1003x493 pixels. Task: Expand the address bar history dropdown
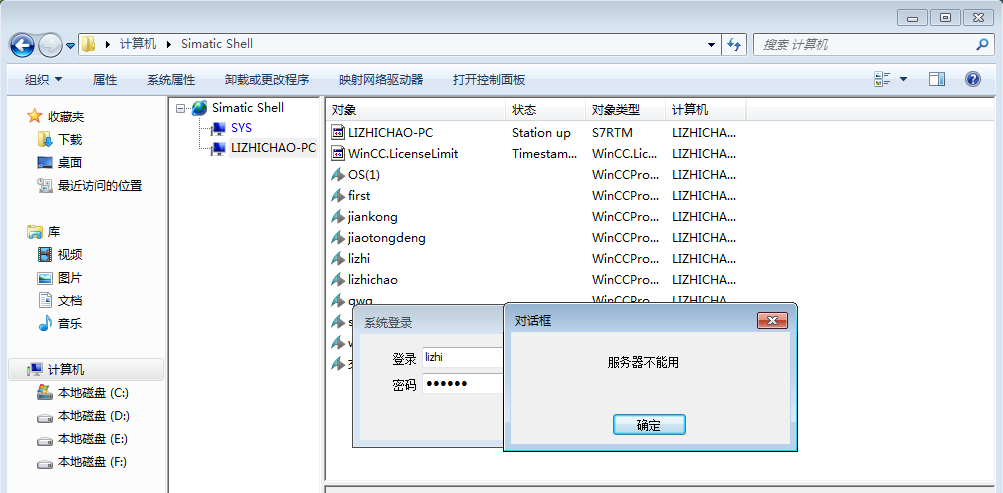pos(711,45)
